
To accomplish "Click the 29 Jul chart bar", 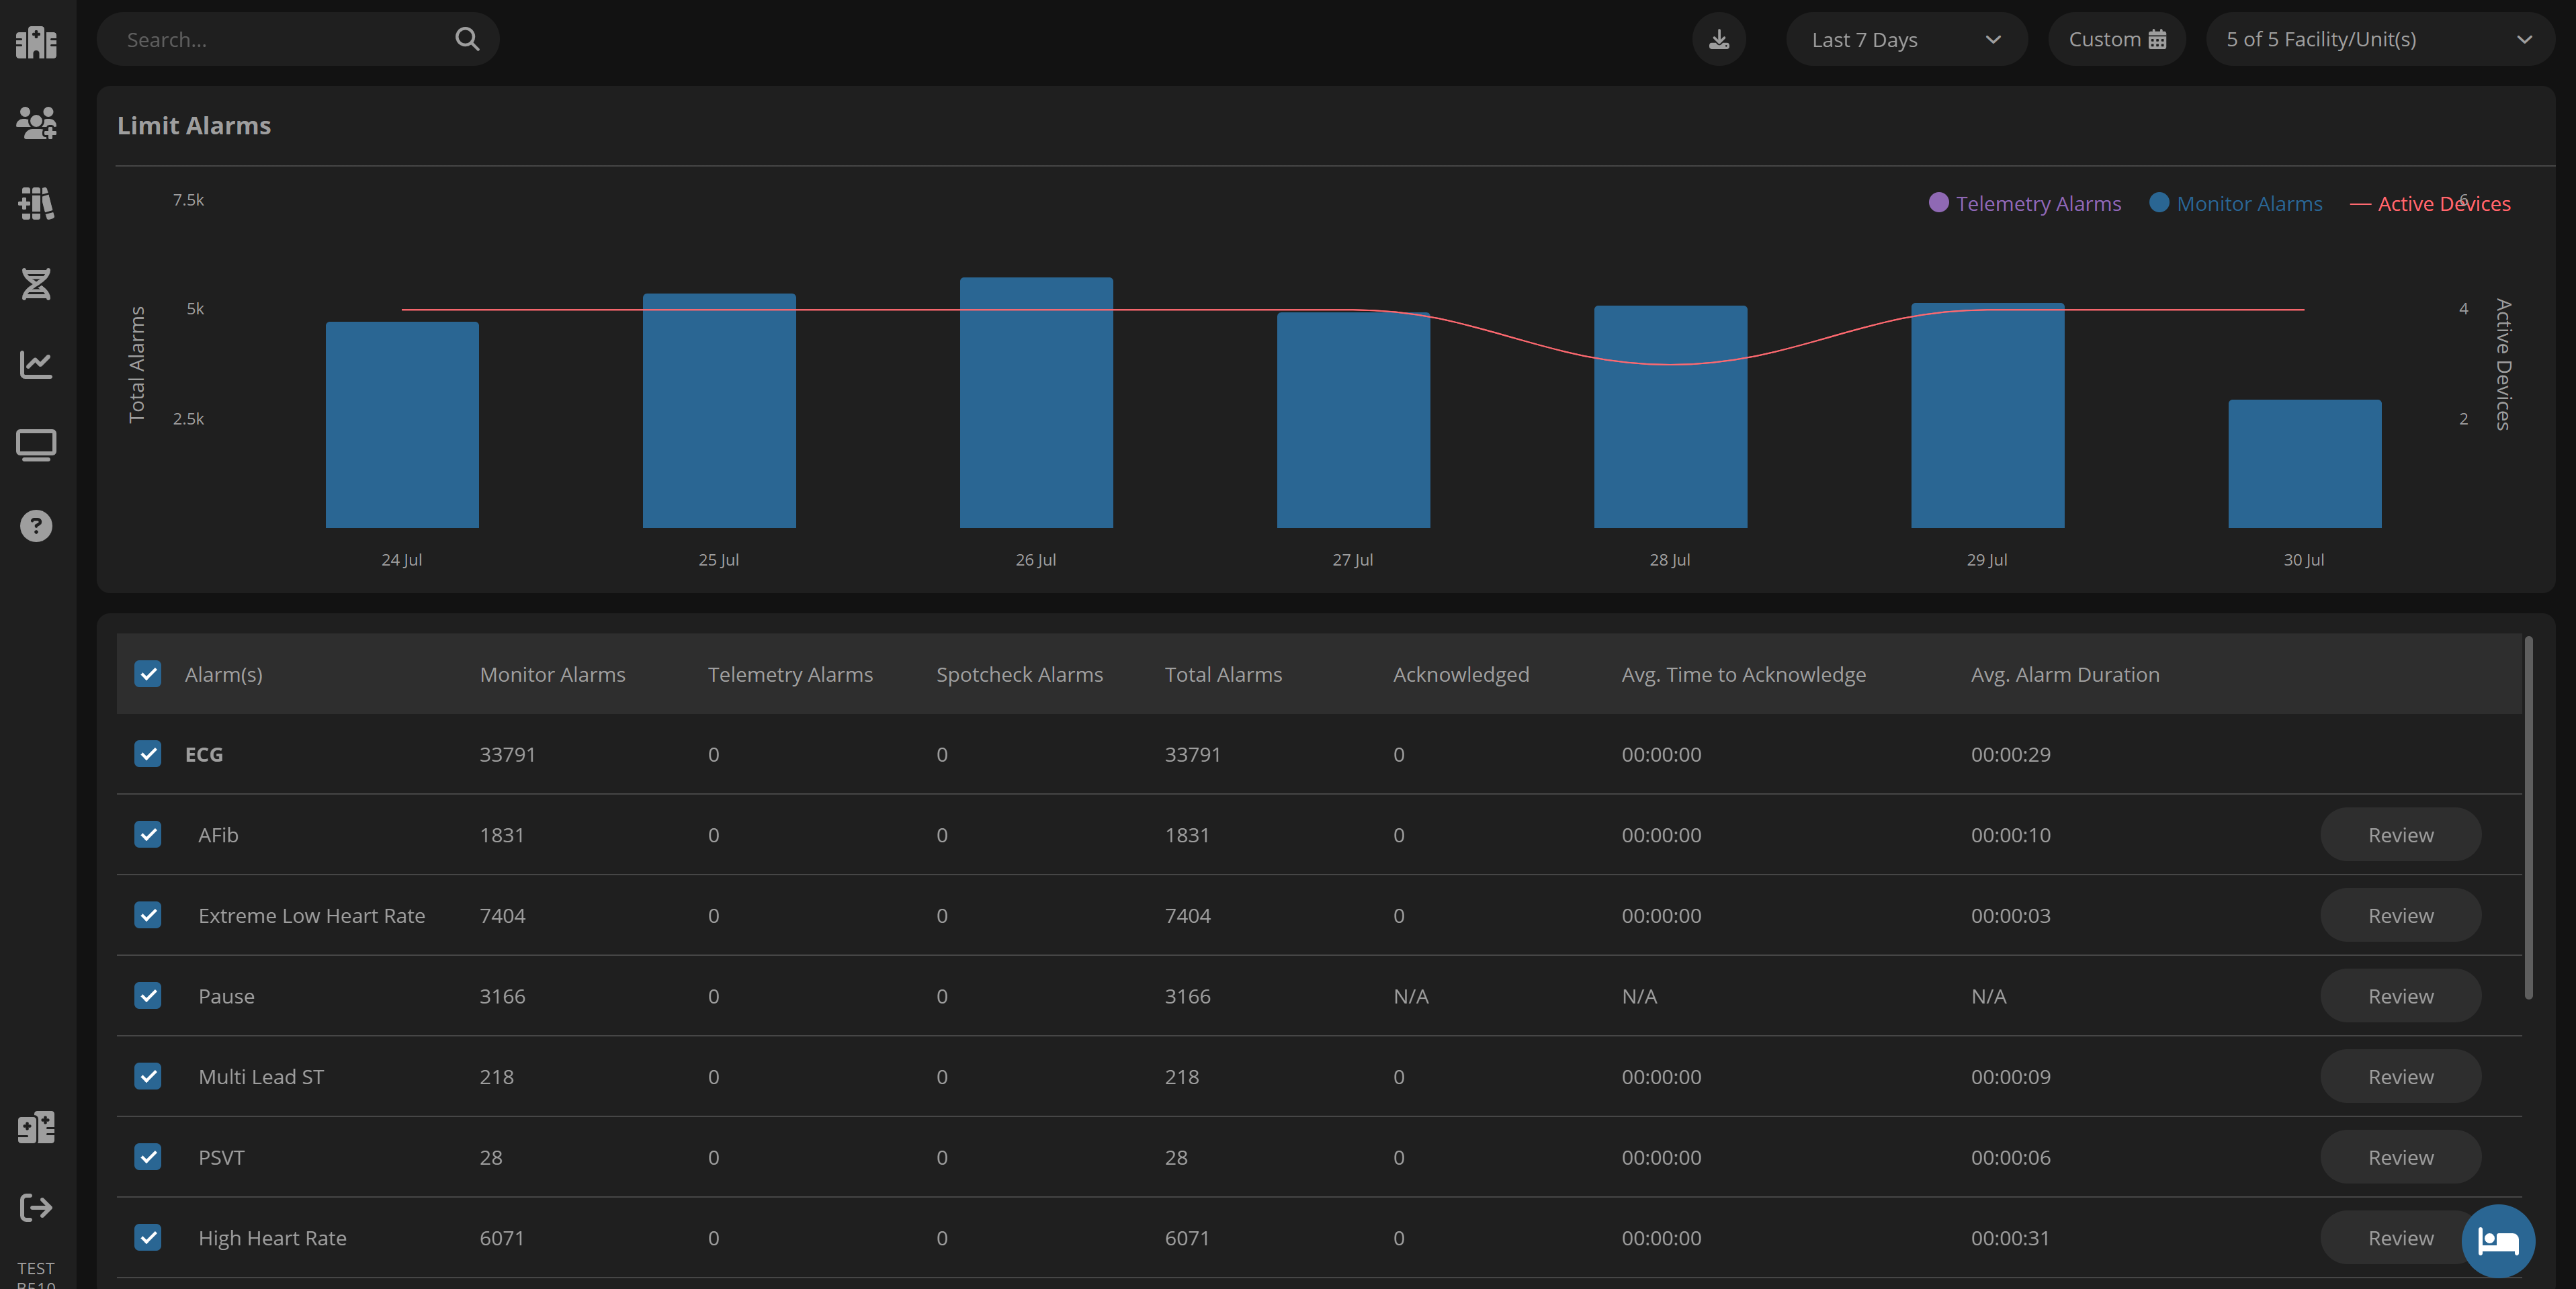I will 1987,416.
